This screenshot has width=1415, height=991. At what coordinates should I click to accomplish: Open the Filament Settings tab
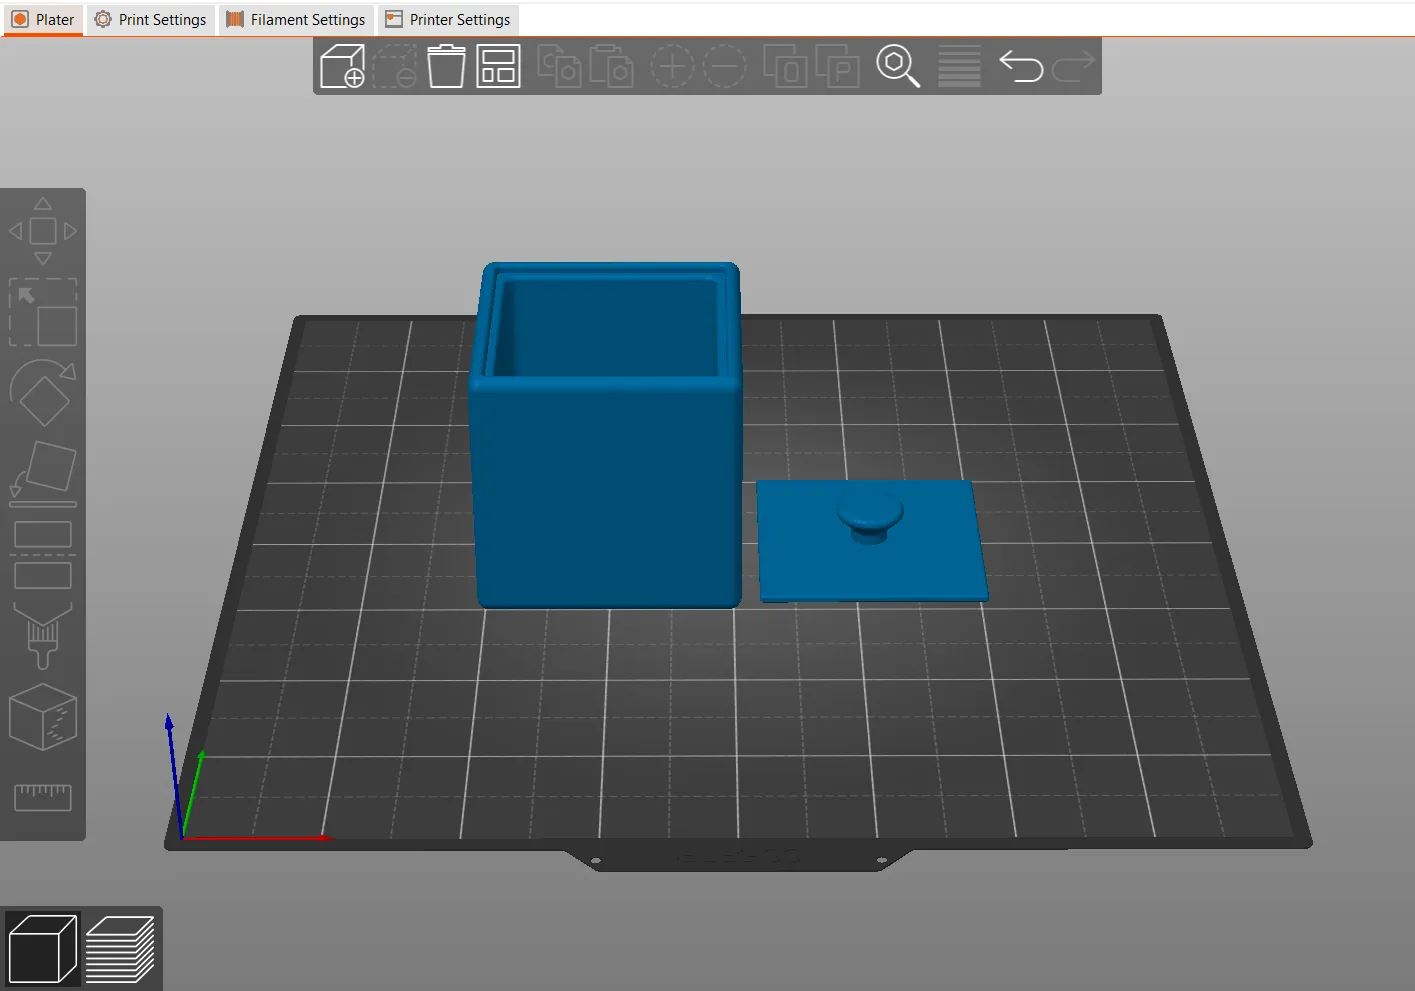[x=296, y=20]
